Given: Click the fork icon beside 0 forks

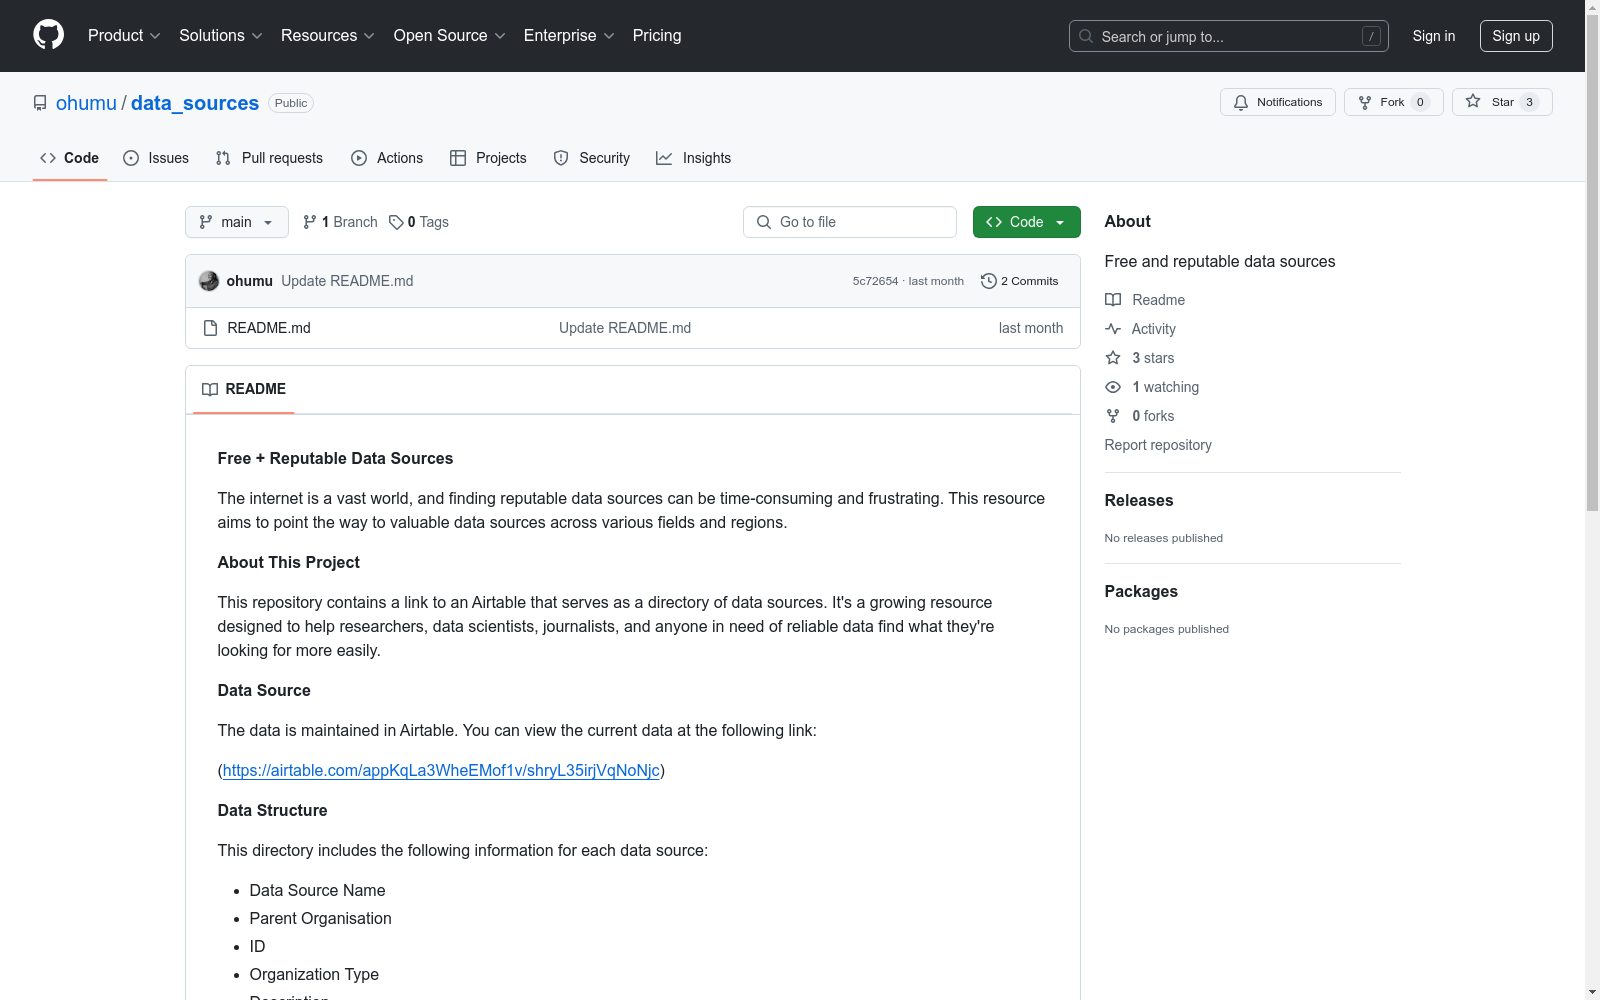Looking at the screenshot, I should pyautogui.click(x=1113, y=416).
